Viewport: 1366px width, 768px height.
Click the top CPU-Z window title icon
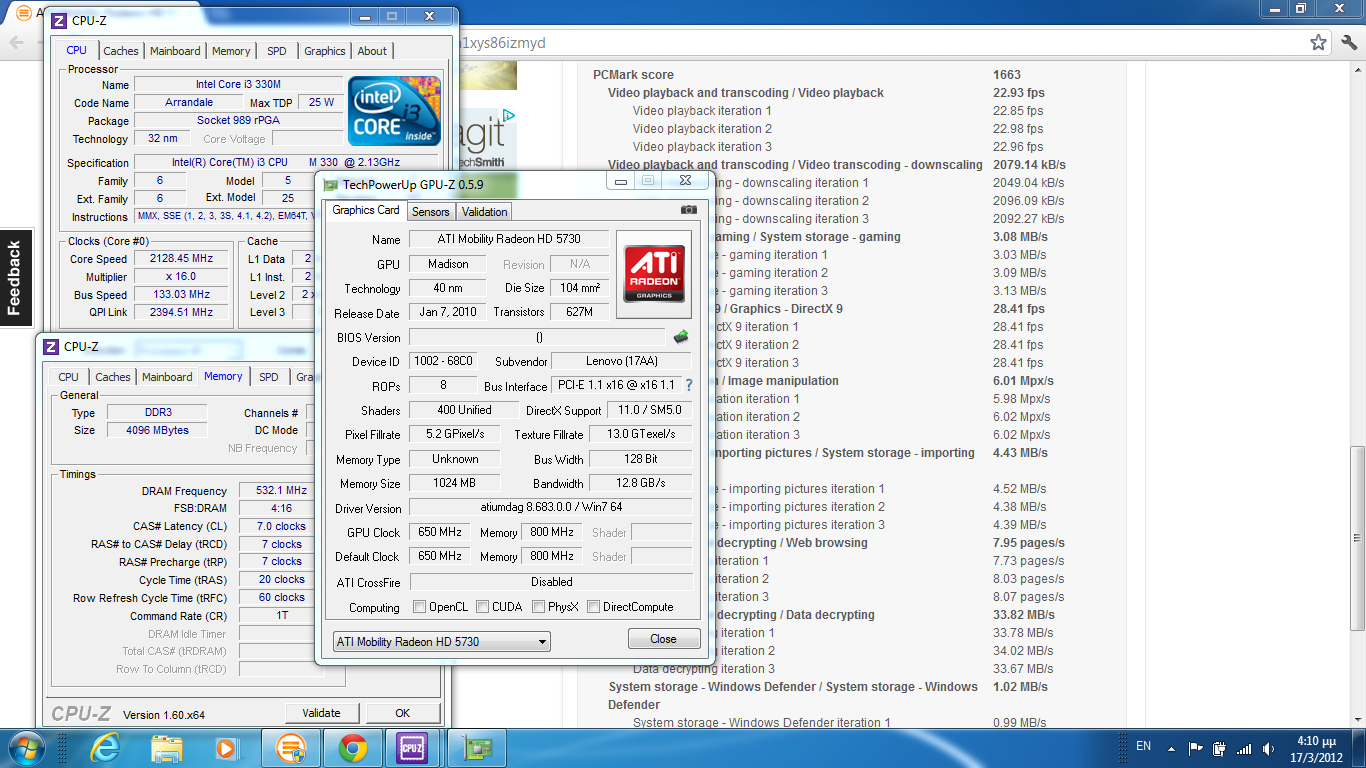(60, 20)
